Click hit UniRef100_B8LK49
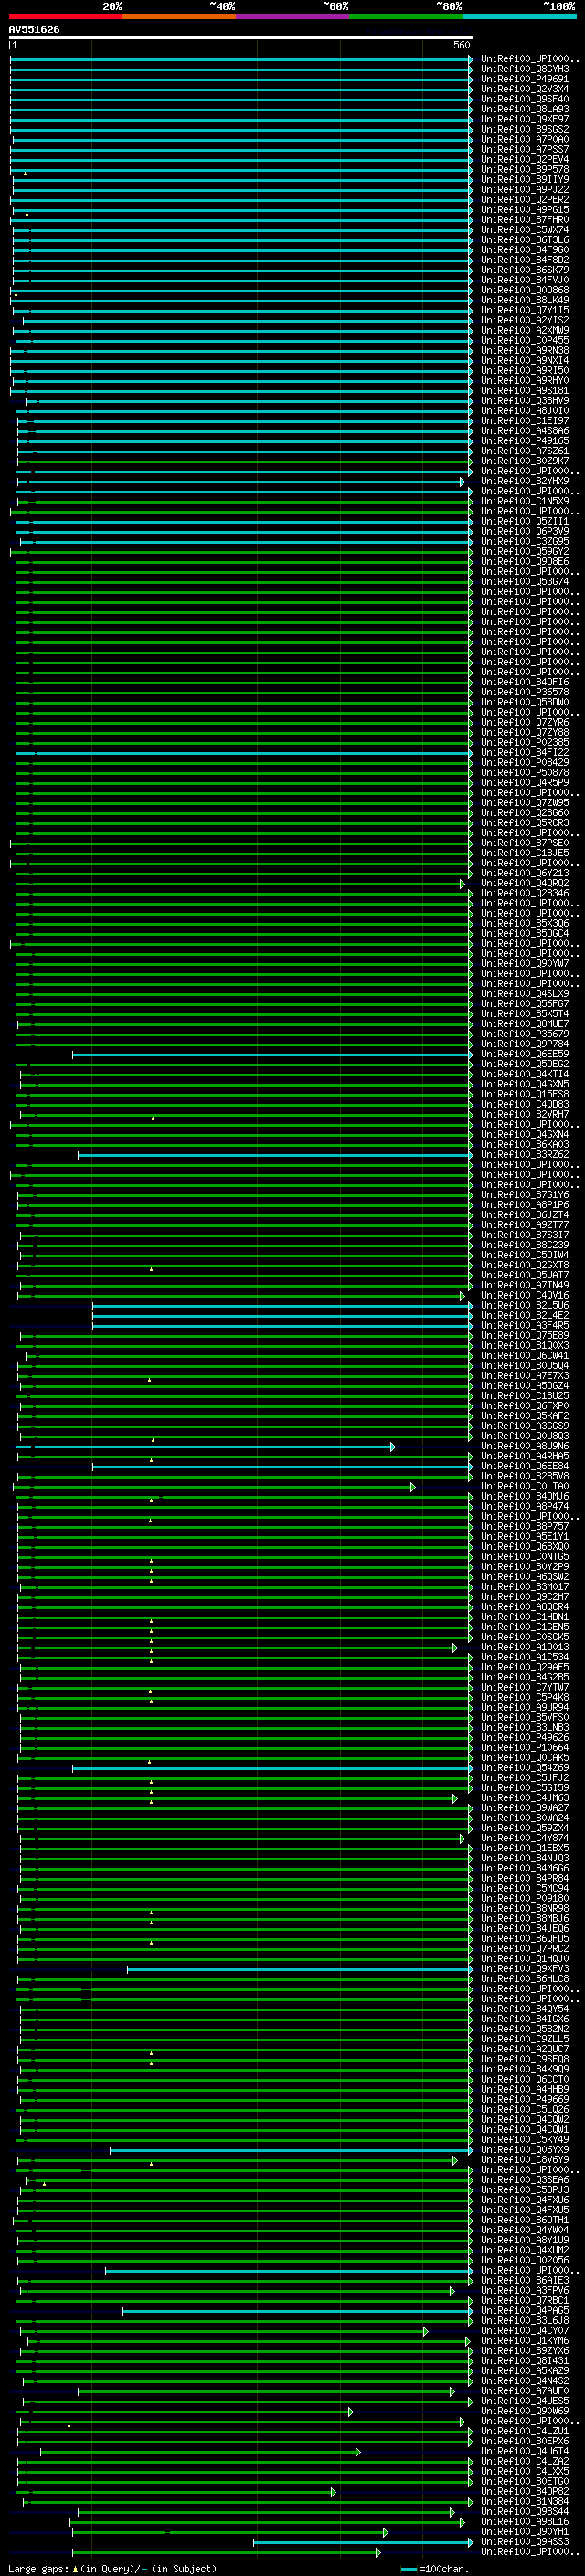The image size is (585, 2576). (x=525, y=300)
